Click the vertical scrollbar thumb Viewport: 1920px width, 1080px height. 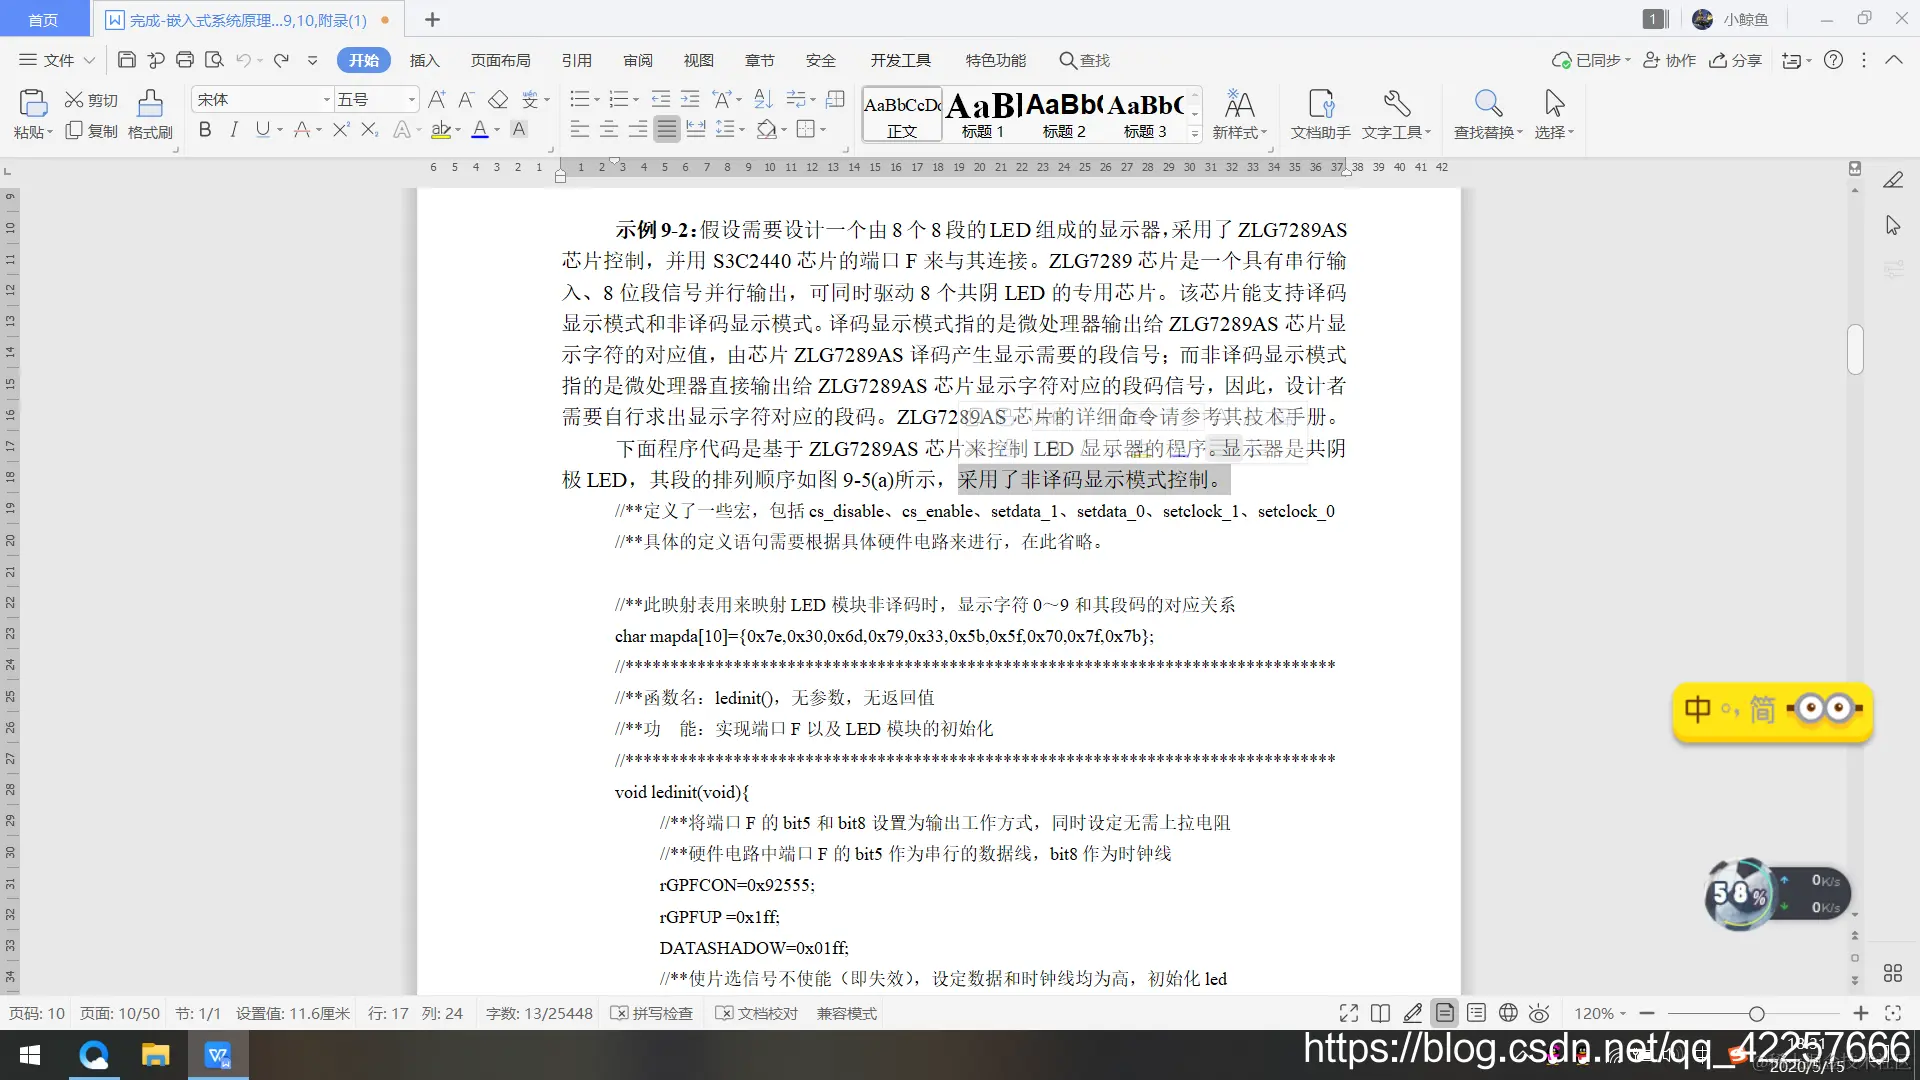coord(1855,350)
